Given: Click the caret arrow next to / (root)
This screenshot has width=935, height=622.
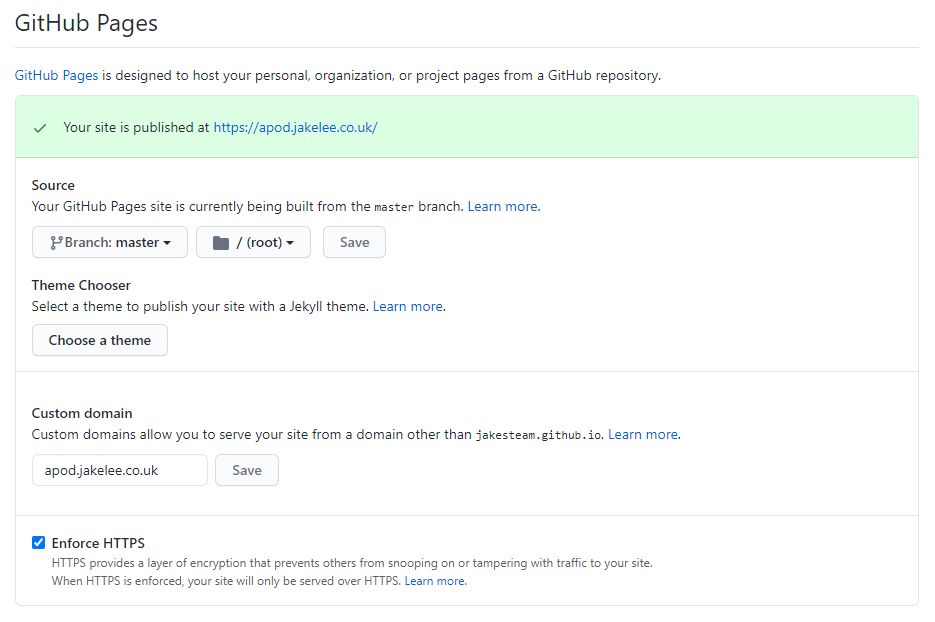Looking at the screenshot, I should 290,243.
